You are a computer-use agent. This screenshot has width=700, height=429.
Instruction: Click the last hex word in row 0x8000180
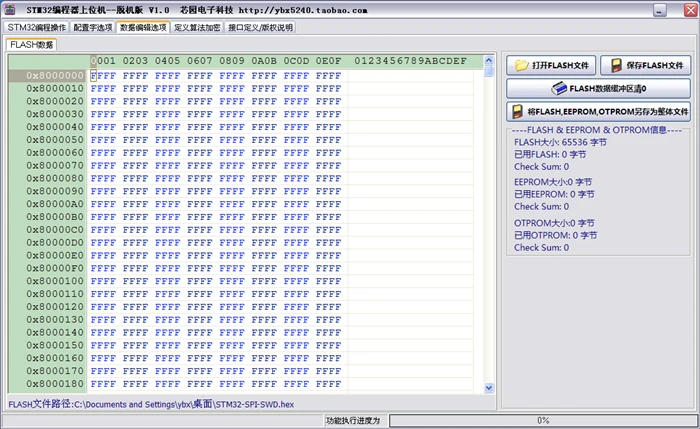[328, 383]
